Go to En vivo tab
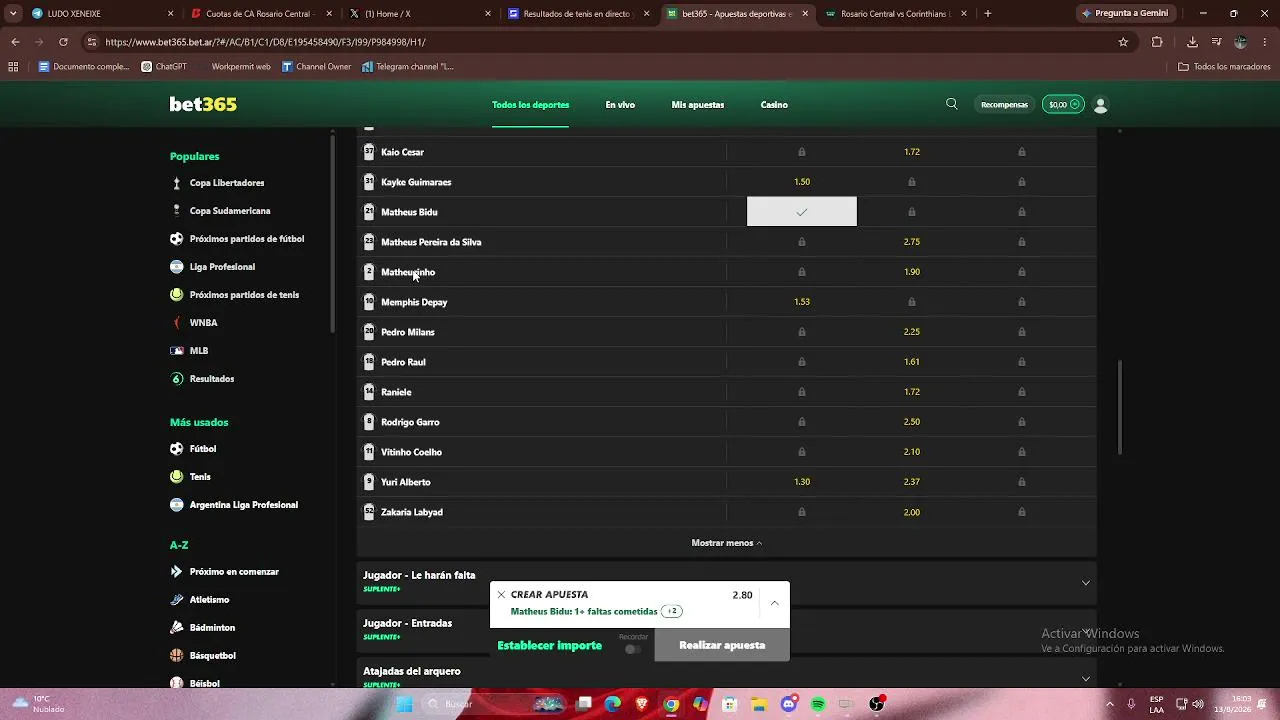Viewport: 1280px width, 720px height. pos(620,104)
